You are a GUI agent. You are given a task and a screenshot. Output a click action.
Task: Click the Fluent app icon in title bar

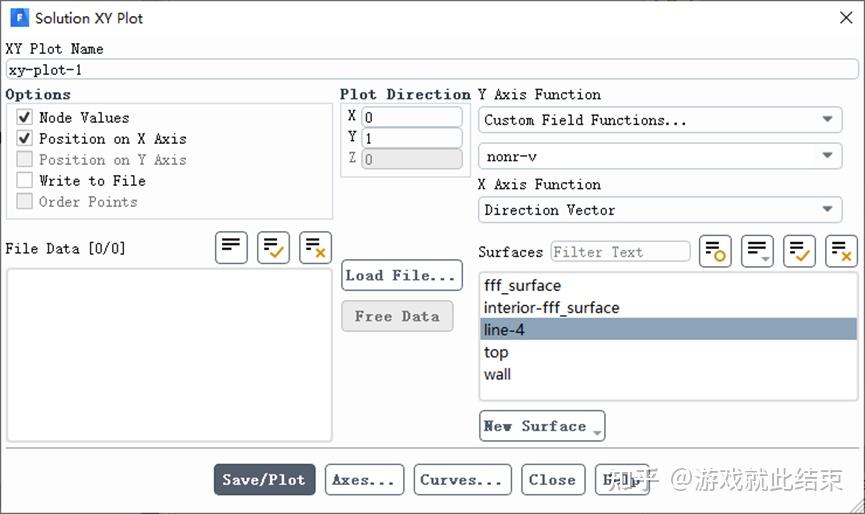click(19, 17)
